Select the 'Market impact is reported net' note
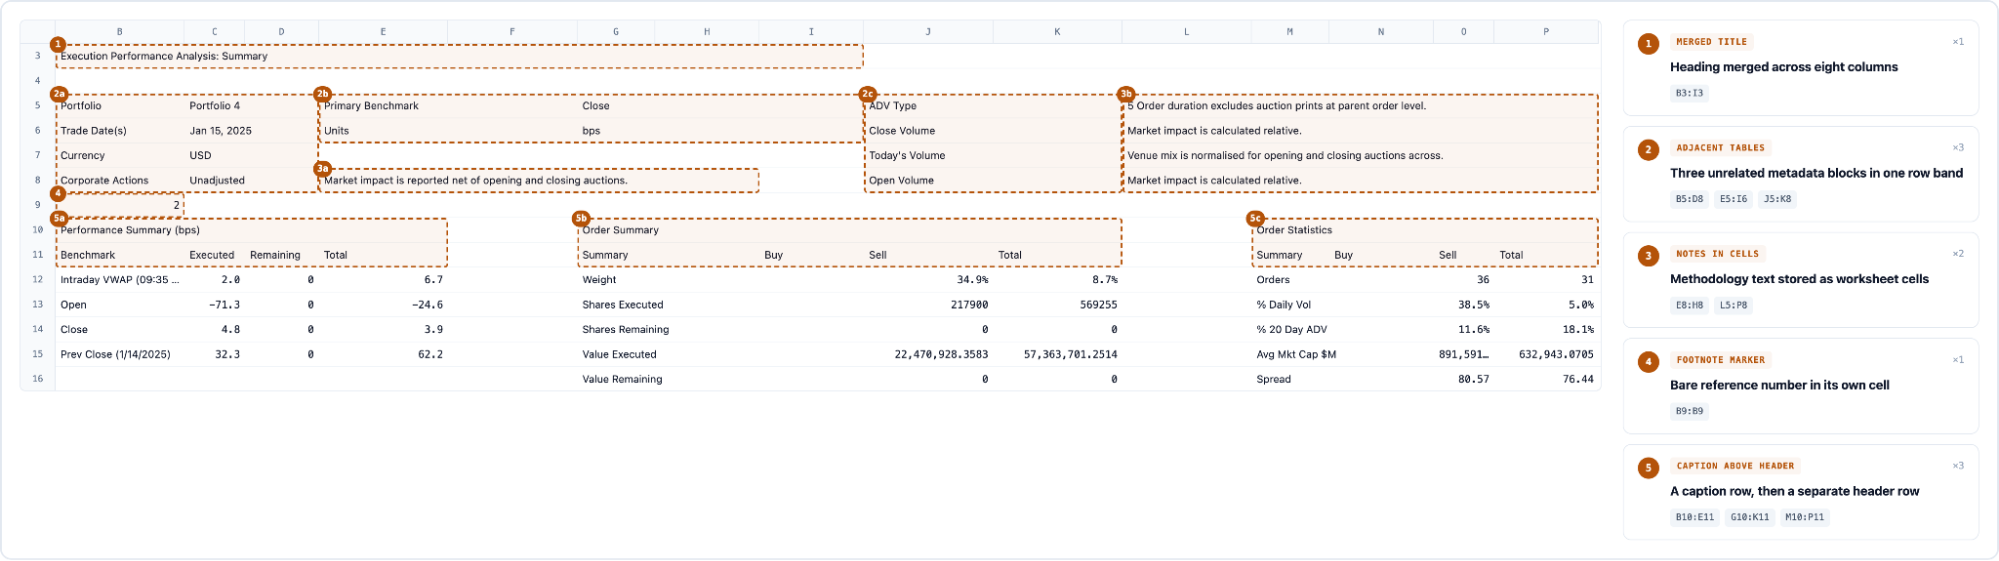1999x561 pixels. click(539, 181)
